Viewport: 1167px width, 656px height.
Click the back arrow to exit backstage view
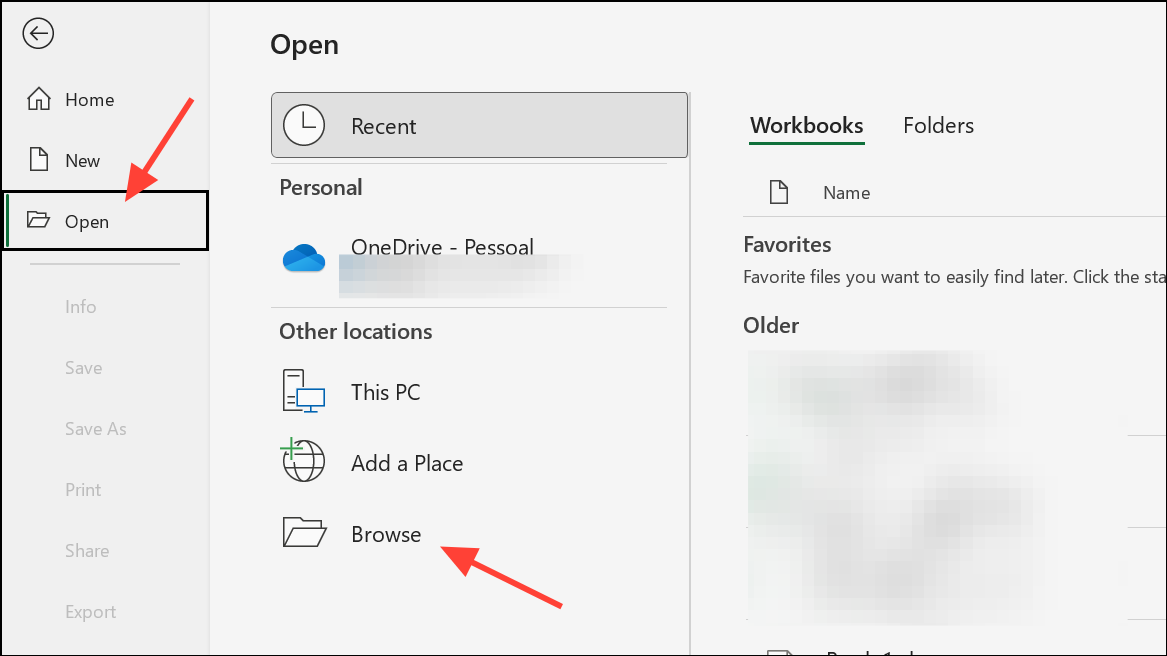pyautogui.click(x=37, y=33)
